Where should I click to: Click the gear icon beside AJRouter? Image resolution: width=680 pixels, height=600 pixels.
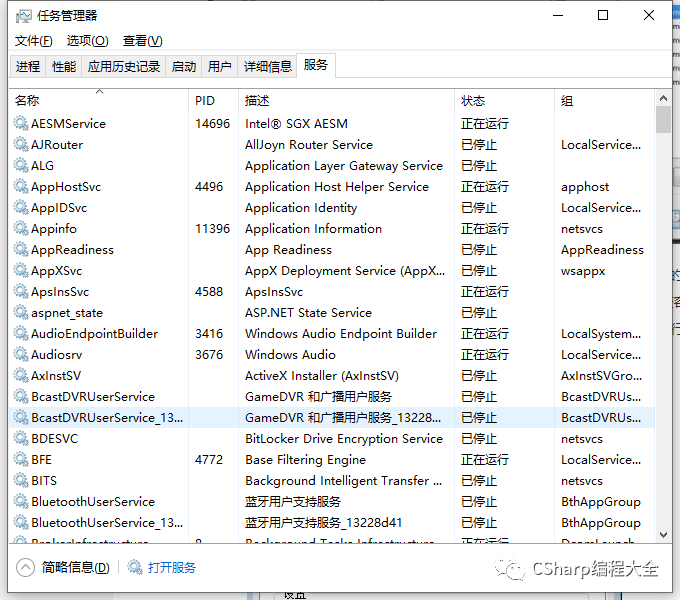tap(21, 144)
